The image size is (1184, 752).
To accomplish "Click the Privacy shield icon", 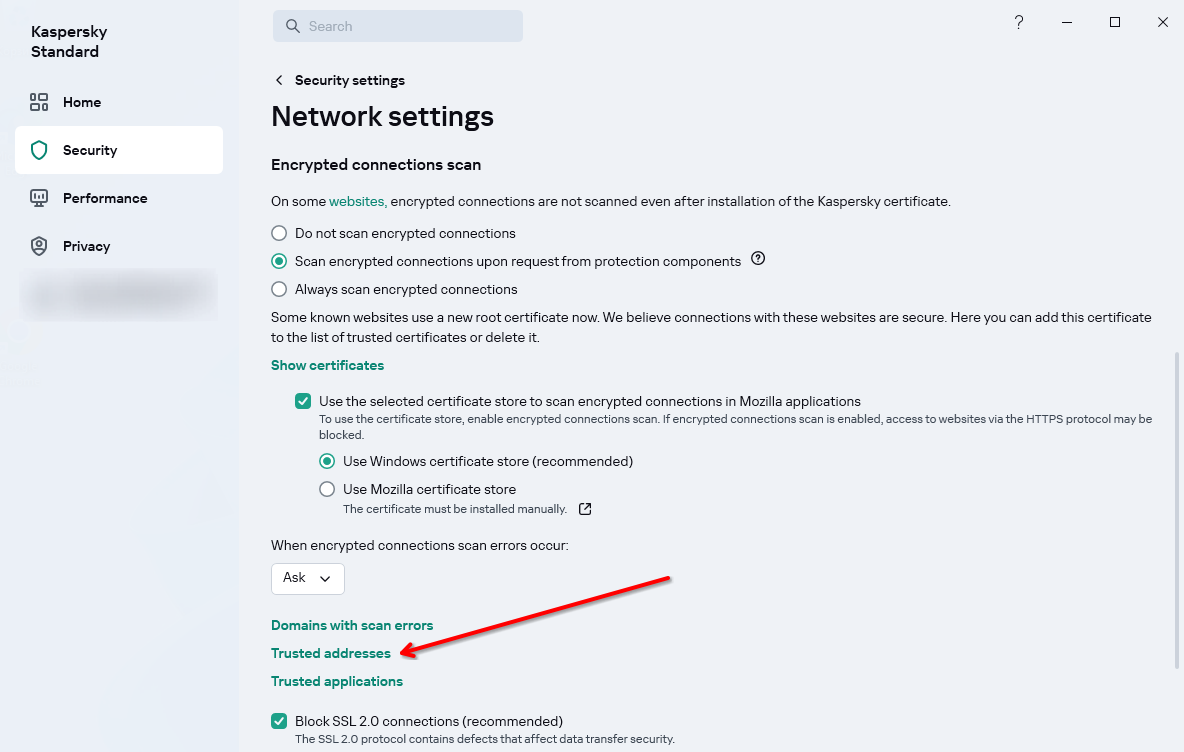I will (39, 246).
